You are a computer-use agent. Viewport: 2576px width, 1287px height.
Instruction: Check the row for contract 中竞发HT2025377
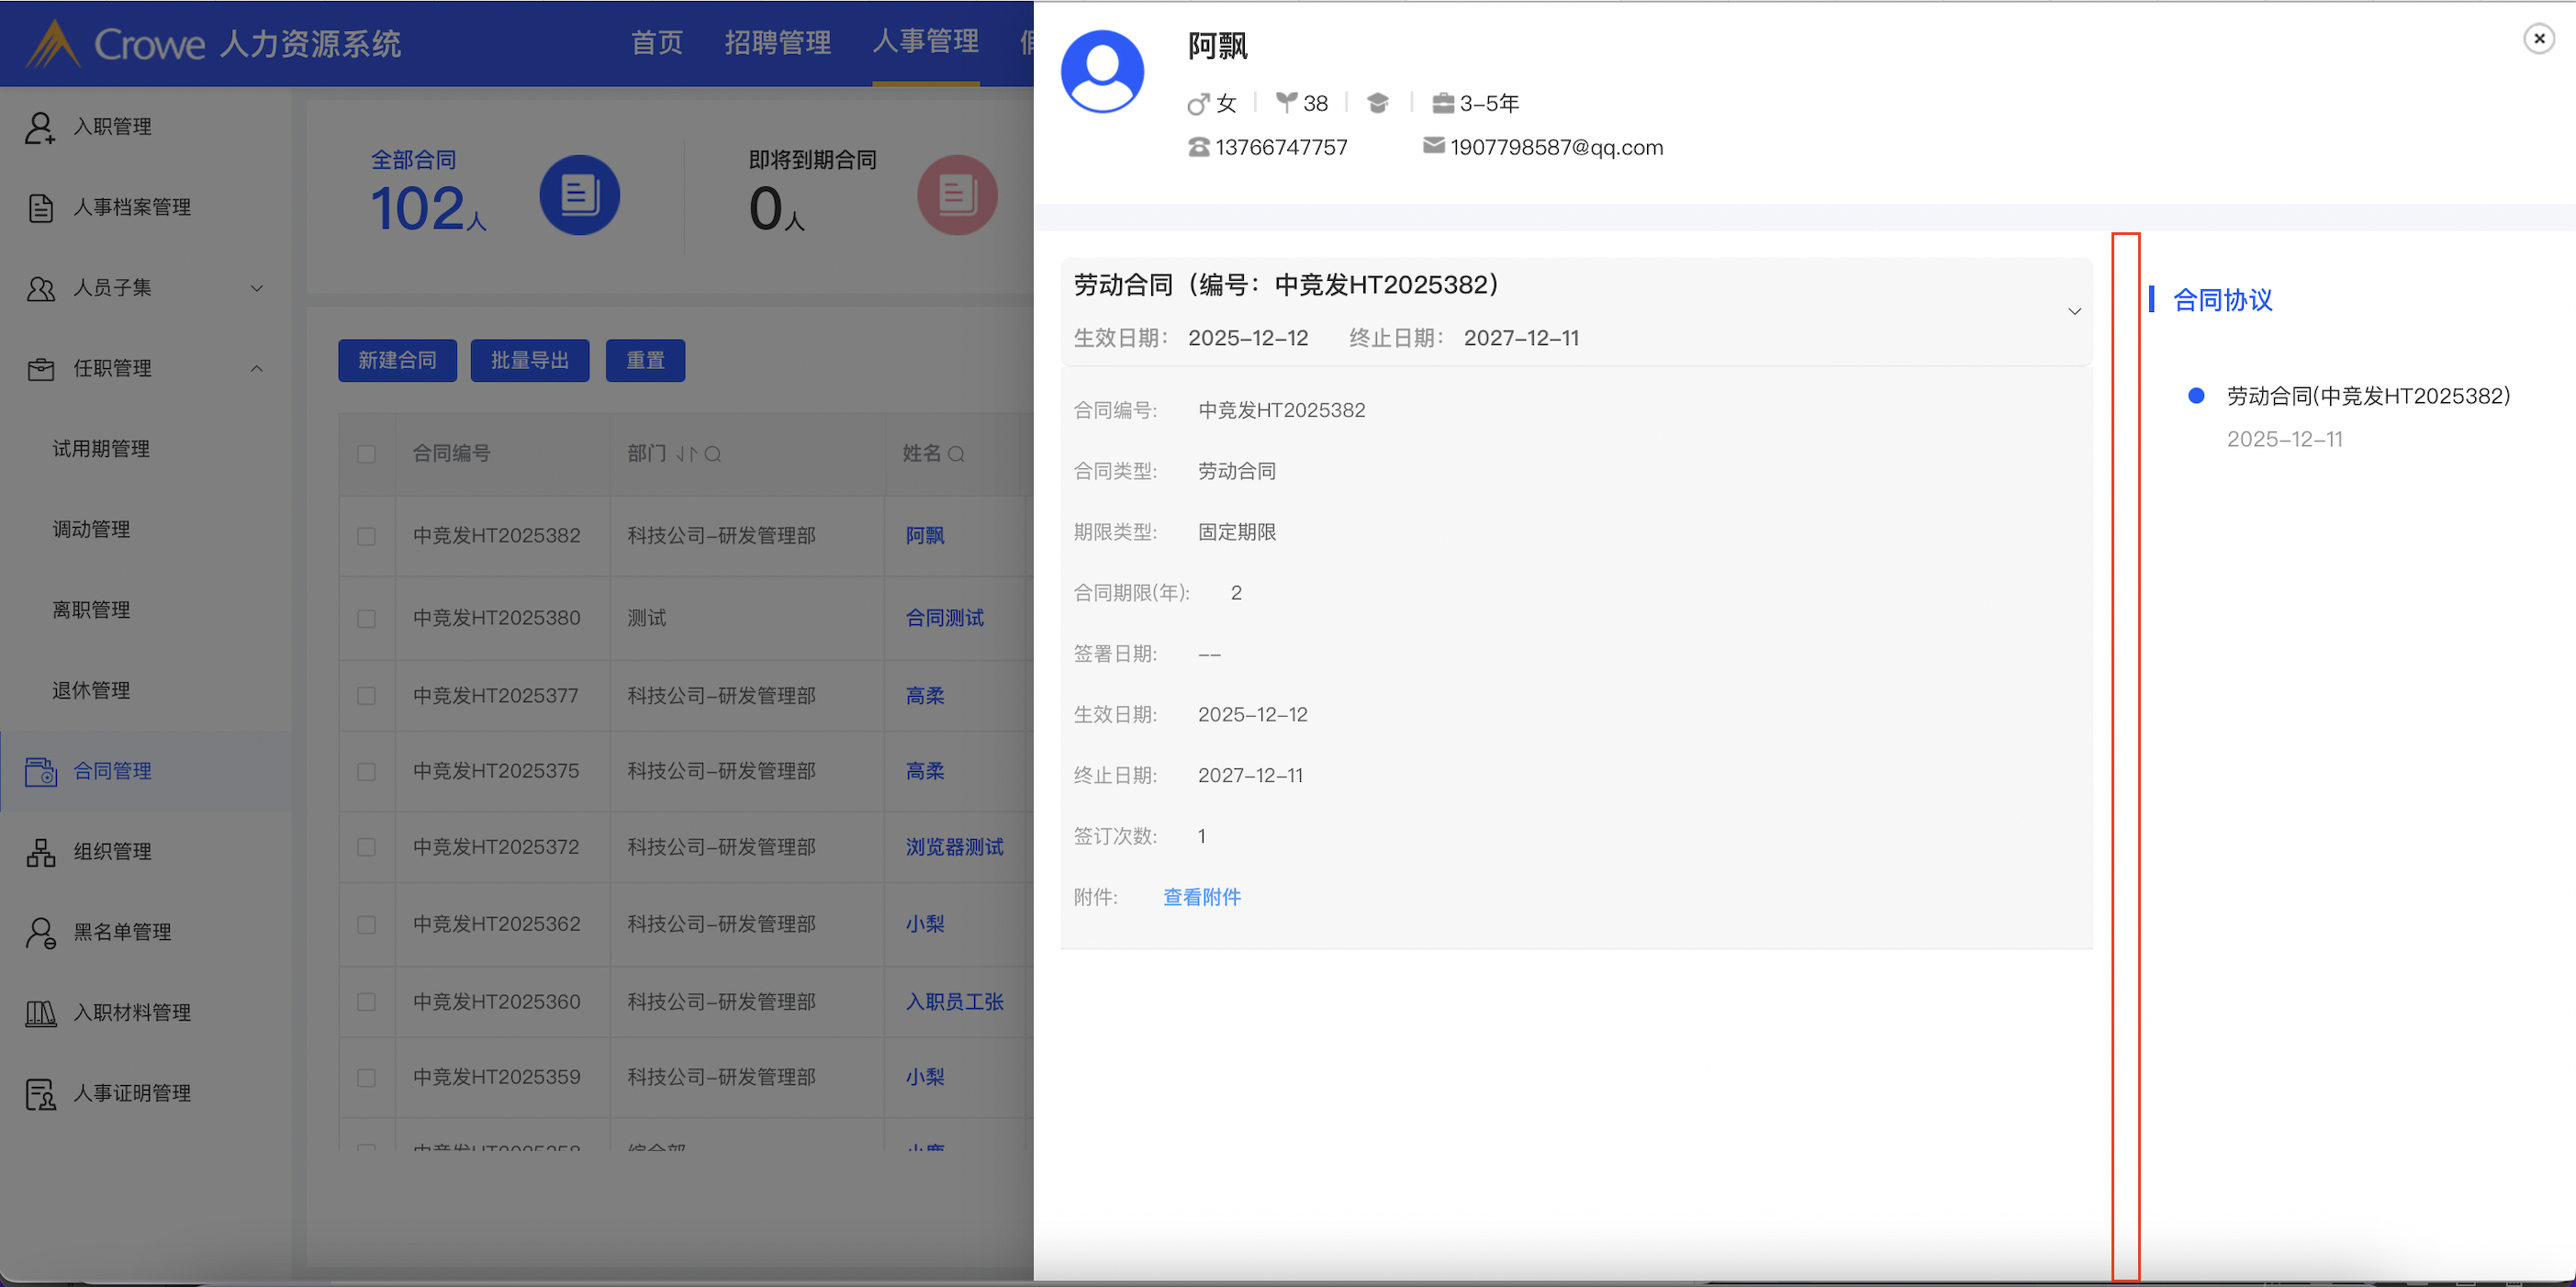(366, 696)
